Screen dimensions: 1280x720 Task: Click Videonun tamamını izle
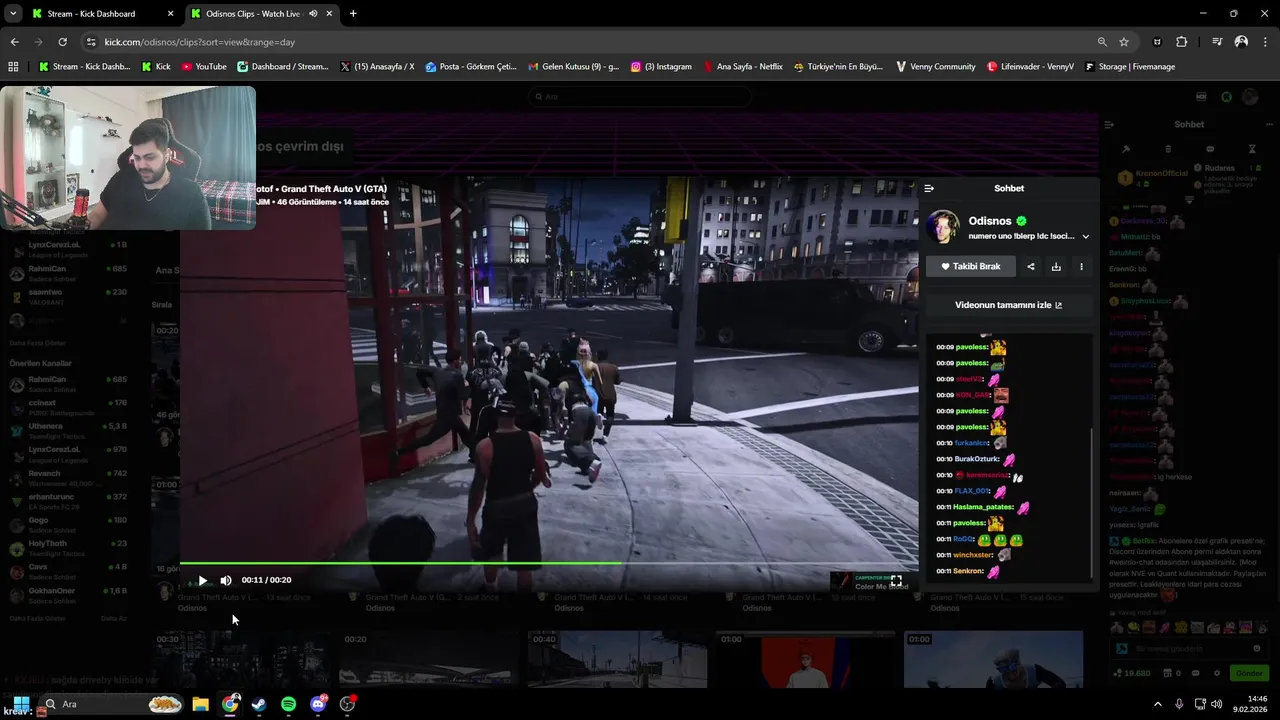pyautogui.click(x=1008, y=305)
